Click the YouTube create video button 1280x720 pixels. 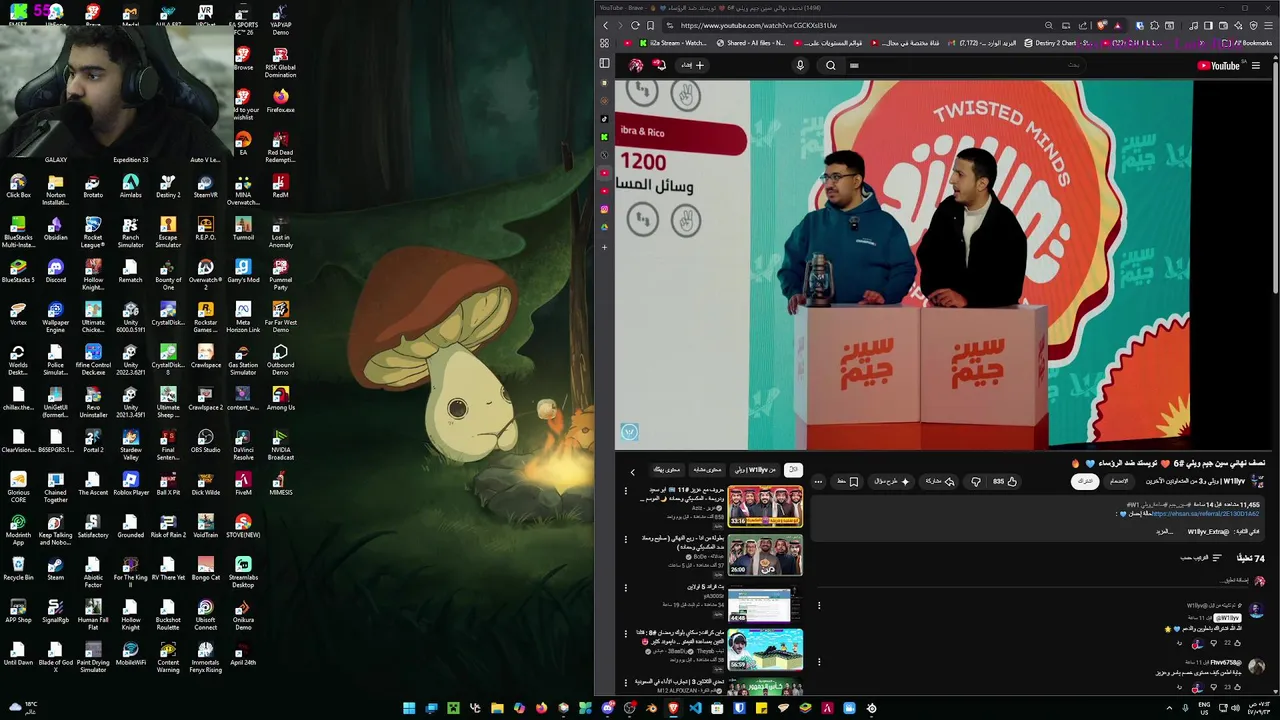(692, 65)
